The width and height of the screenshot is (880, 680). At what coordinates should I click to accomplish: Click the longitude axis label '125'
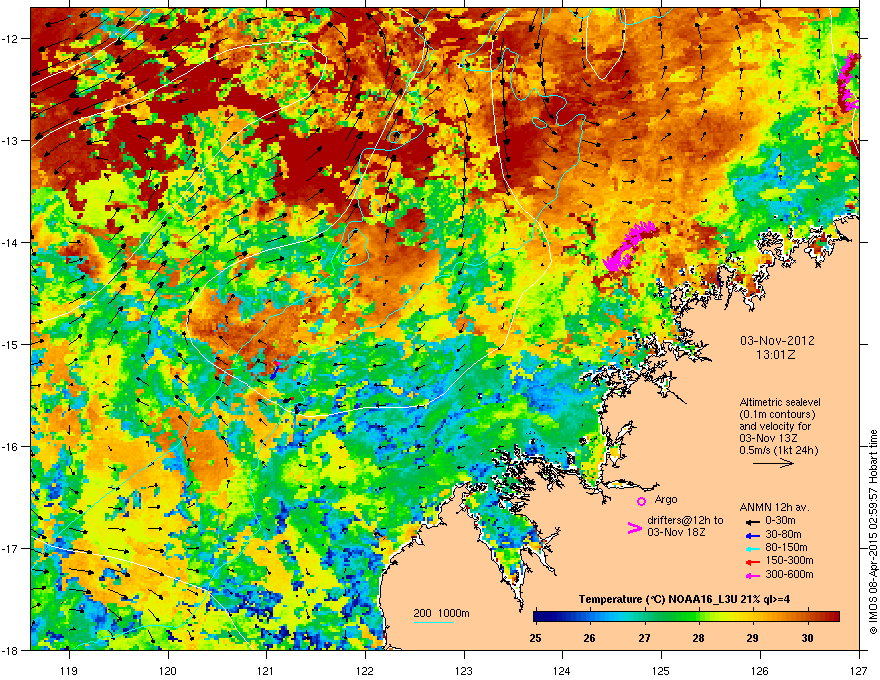[x=661, y=670]
